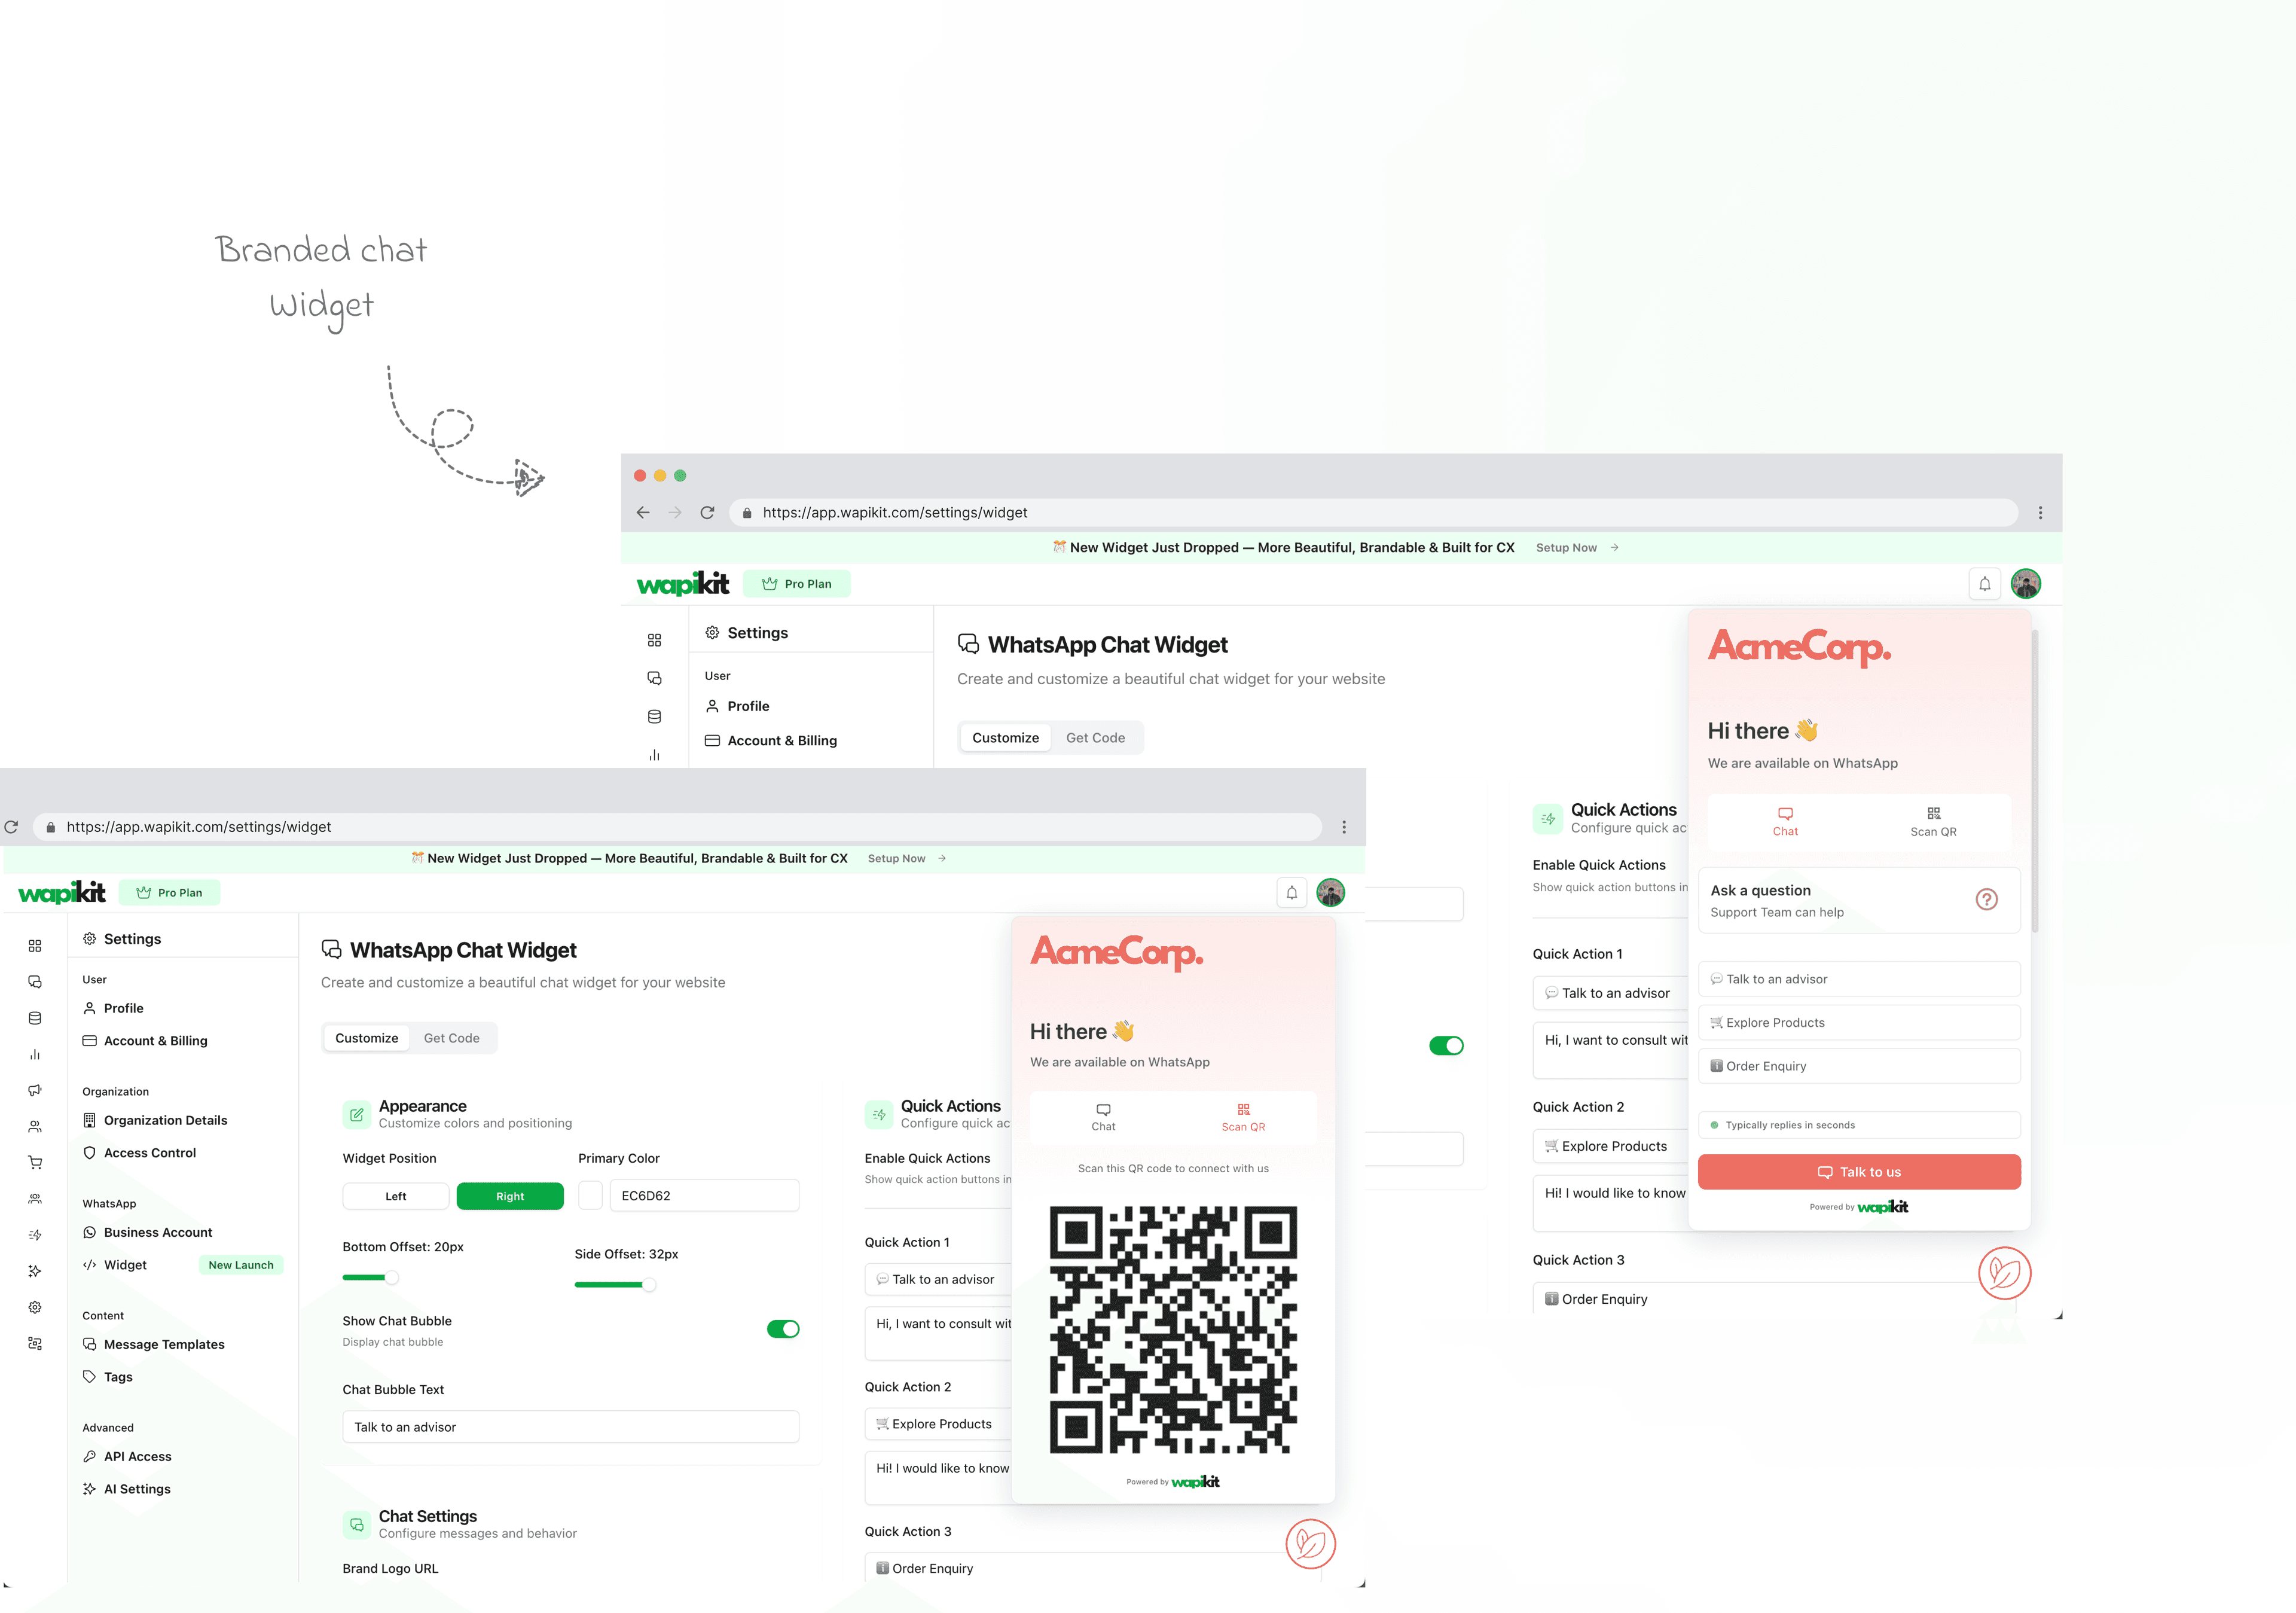Click the Side Offset slider handle
Viewport: 2296px width, 1613px height.
click(x=649, y=1285)
